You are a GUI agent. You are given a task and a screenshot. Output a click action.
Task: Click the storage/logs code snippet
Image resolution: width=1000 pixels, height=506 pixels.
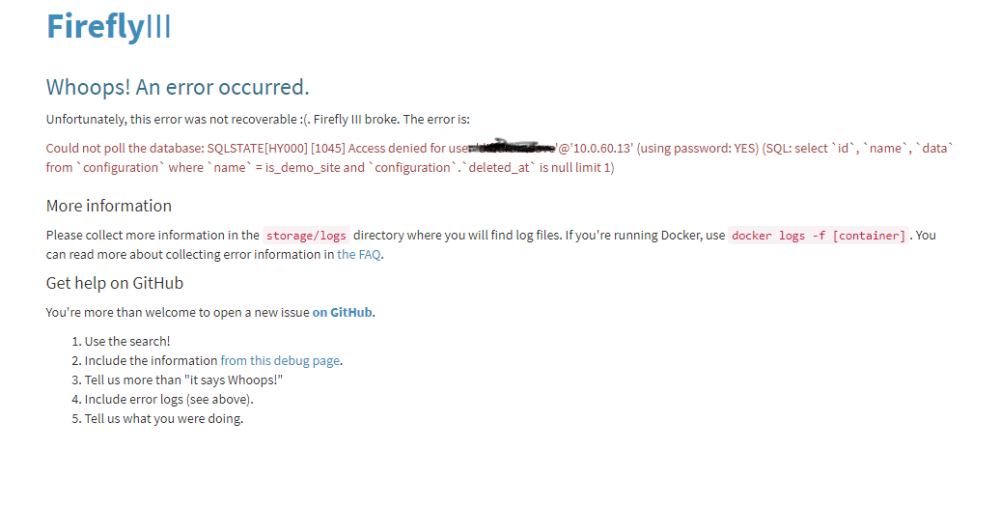coord(306,235)
